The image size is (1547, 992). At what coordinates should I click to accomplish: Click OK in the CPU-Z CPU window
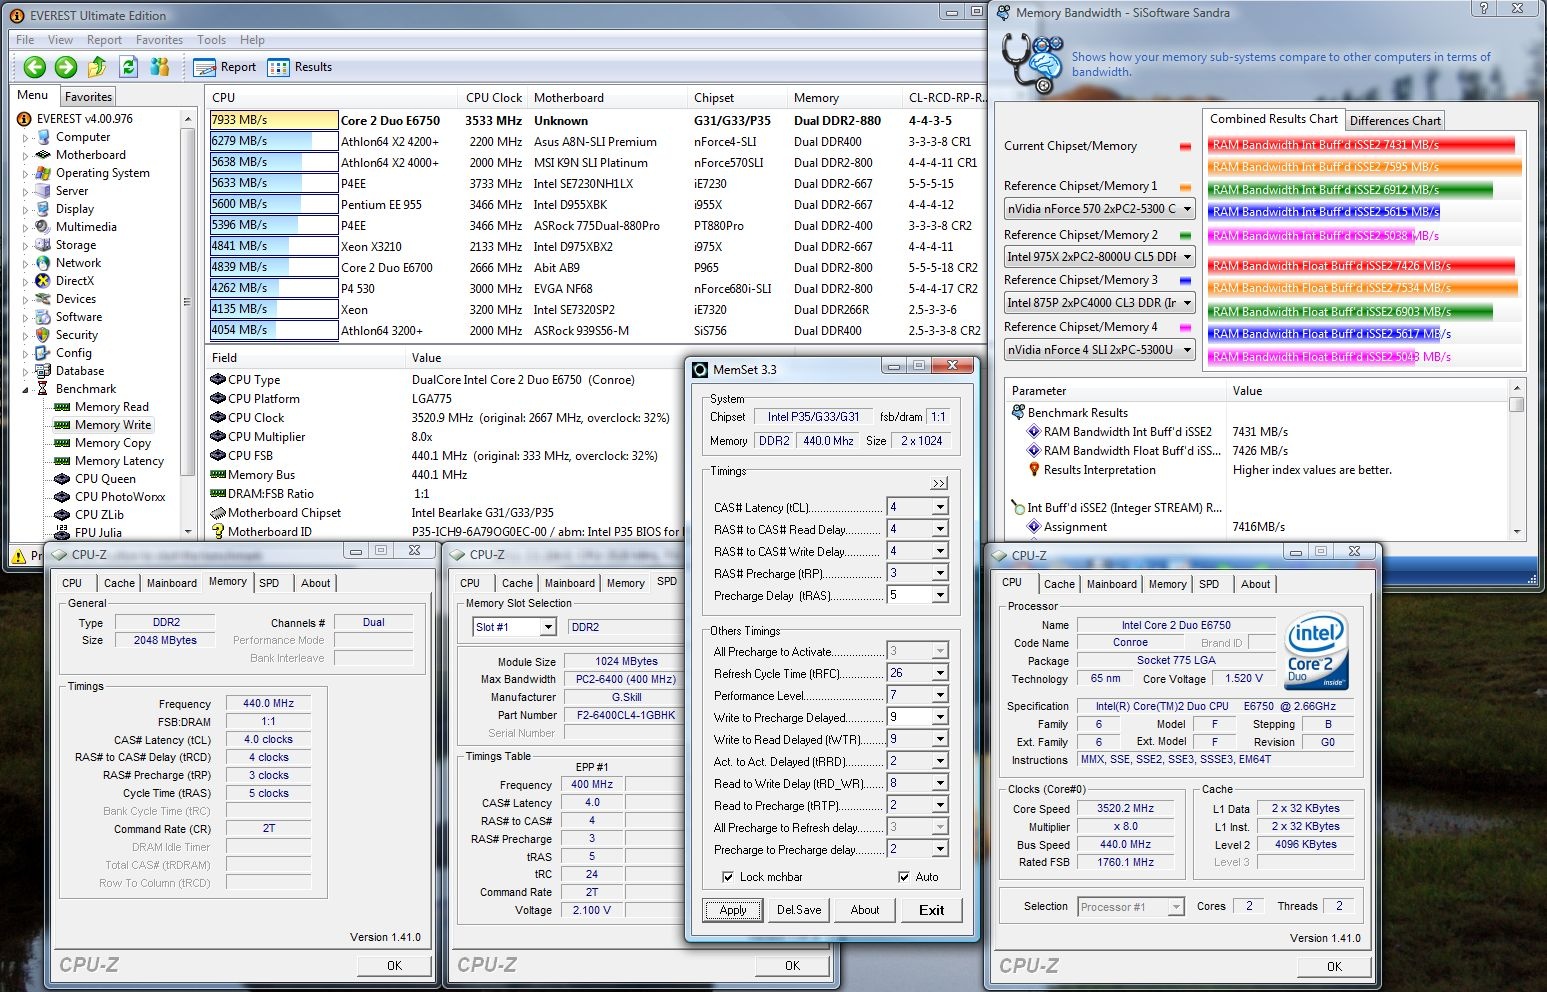[1334, 966]
